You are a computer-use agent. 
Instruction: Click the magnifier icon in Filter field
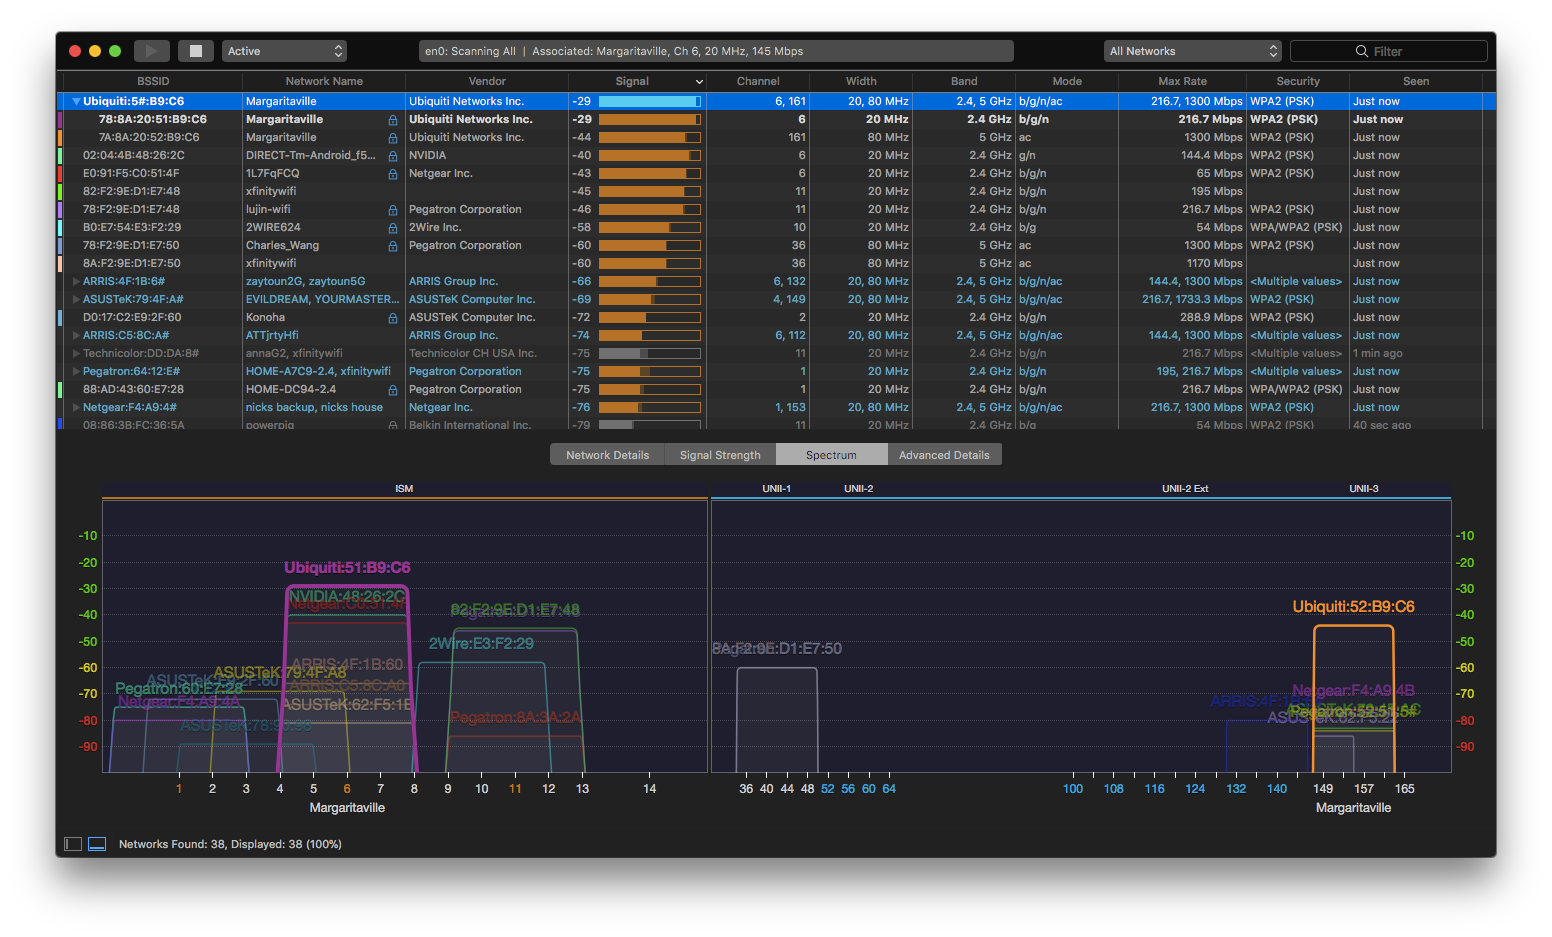pyautogui.click(x=1361, y=51)
